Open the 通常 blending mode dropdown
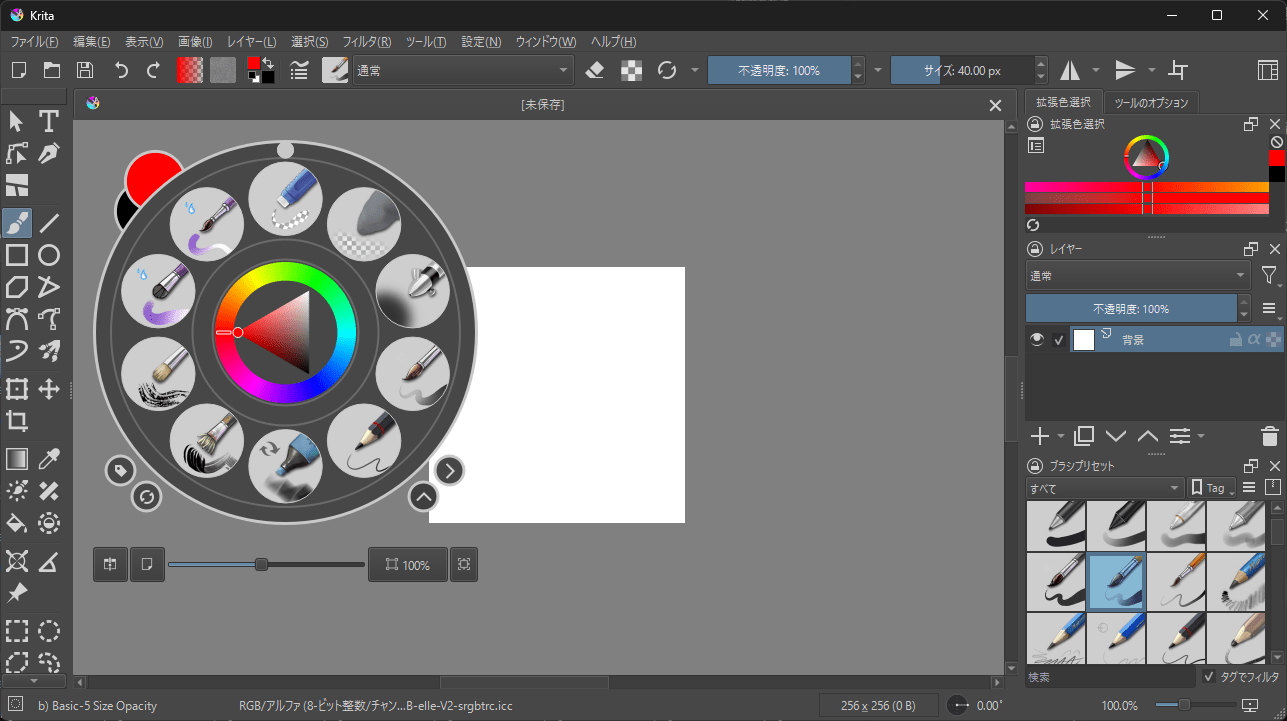Screen dimensions: 1287x721 click(x=463, y=70)
